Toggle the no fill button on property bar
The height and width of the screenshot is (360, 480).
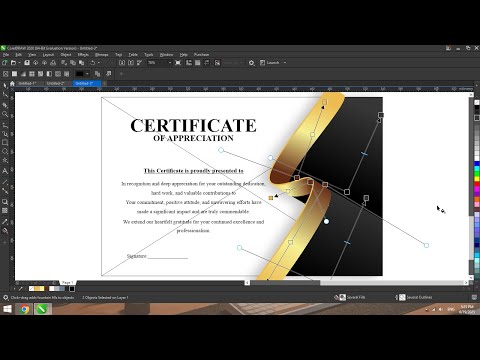pyautogui.click(x=6, y=74)
